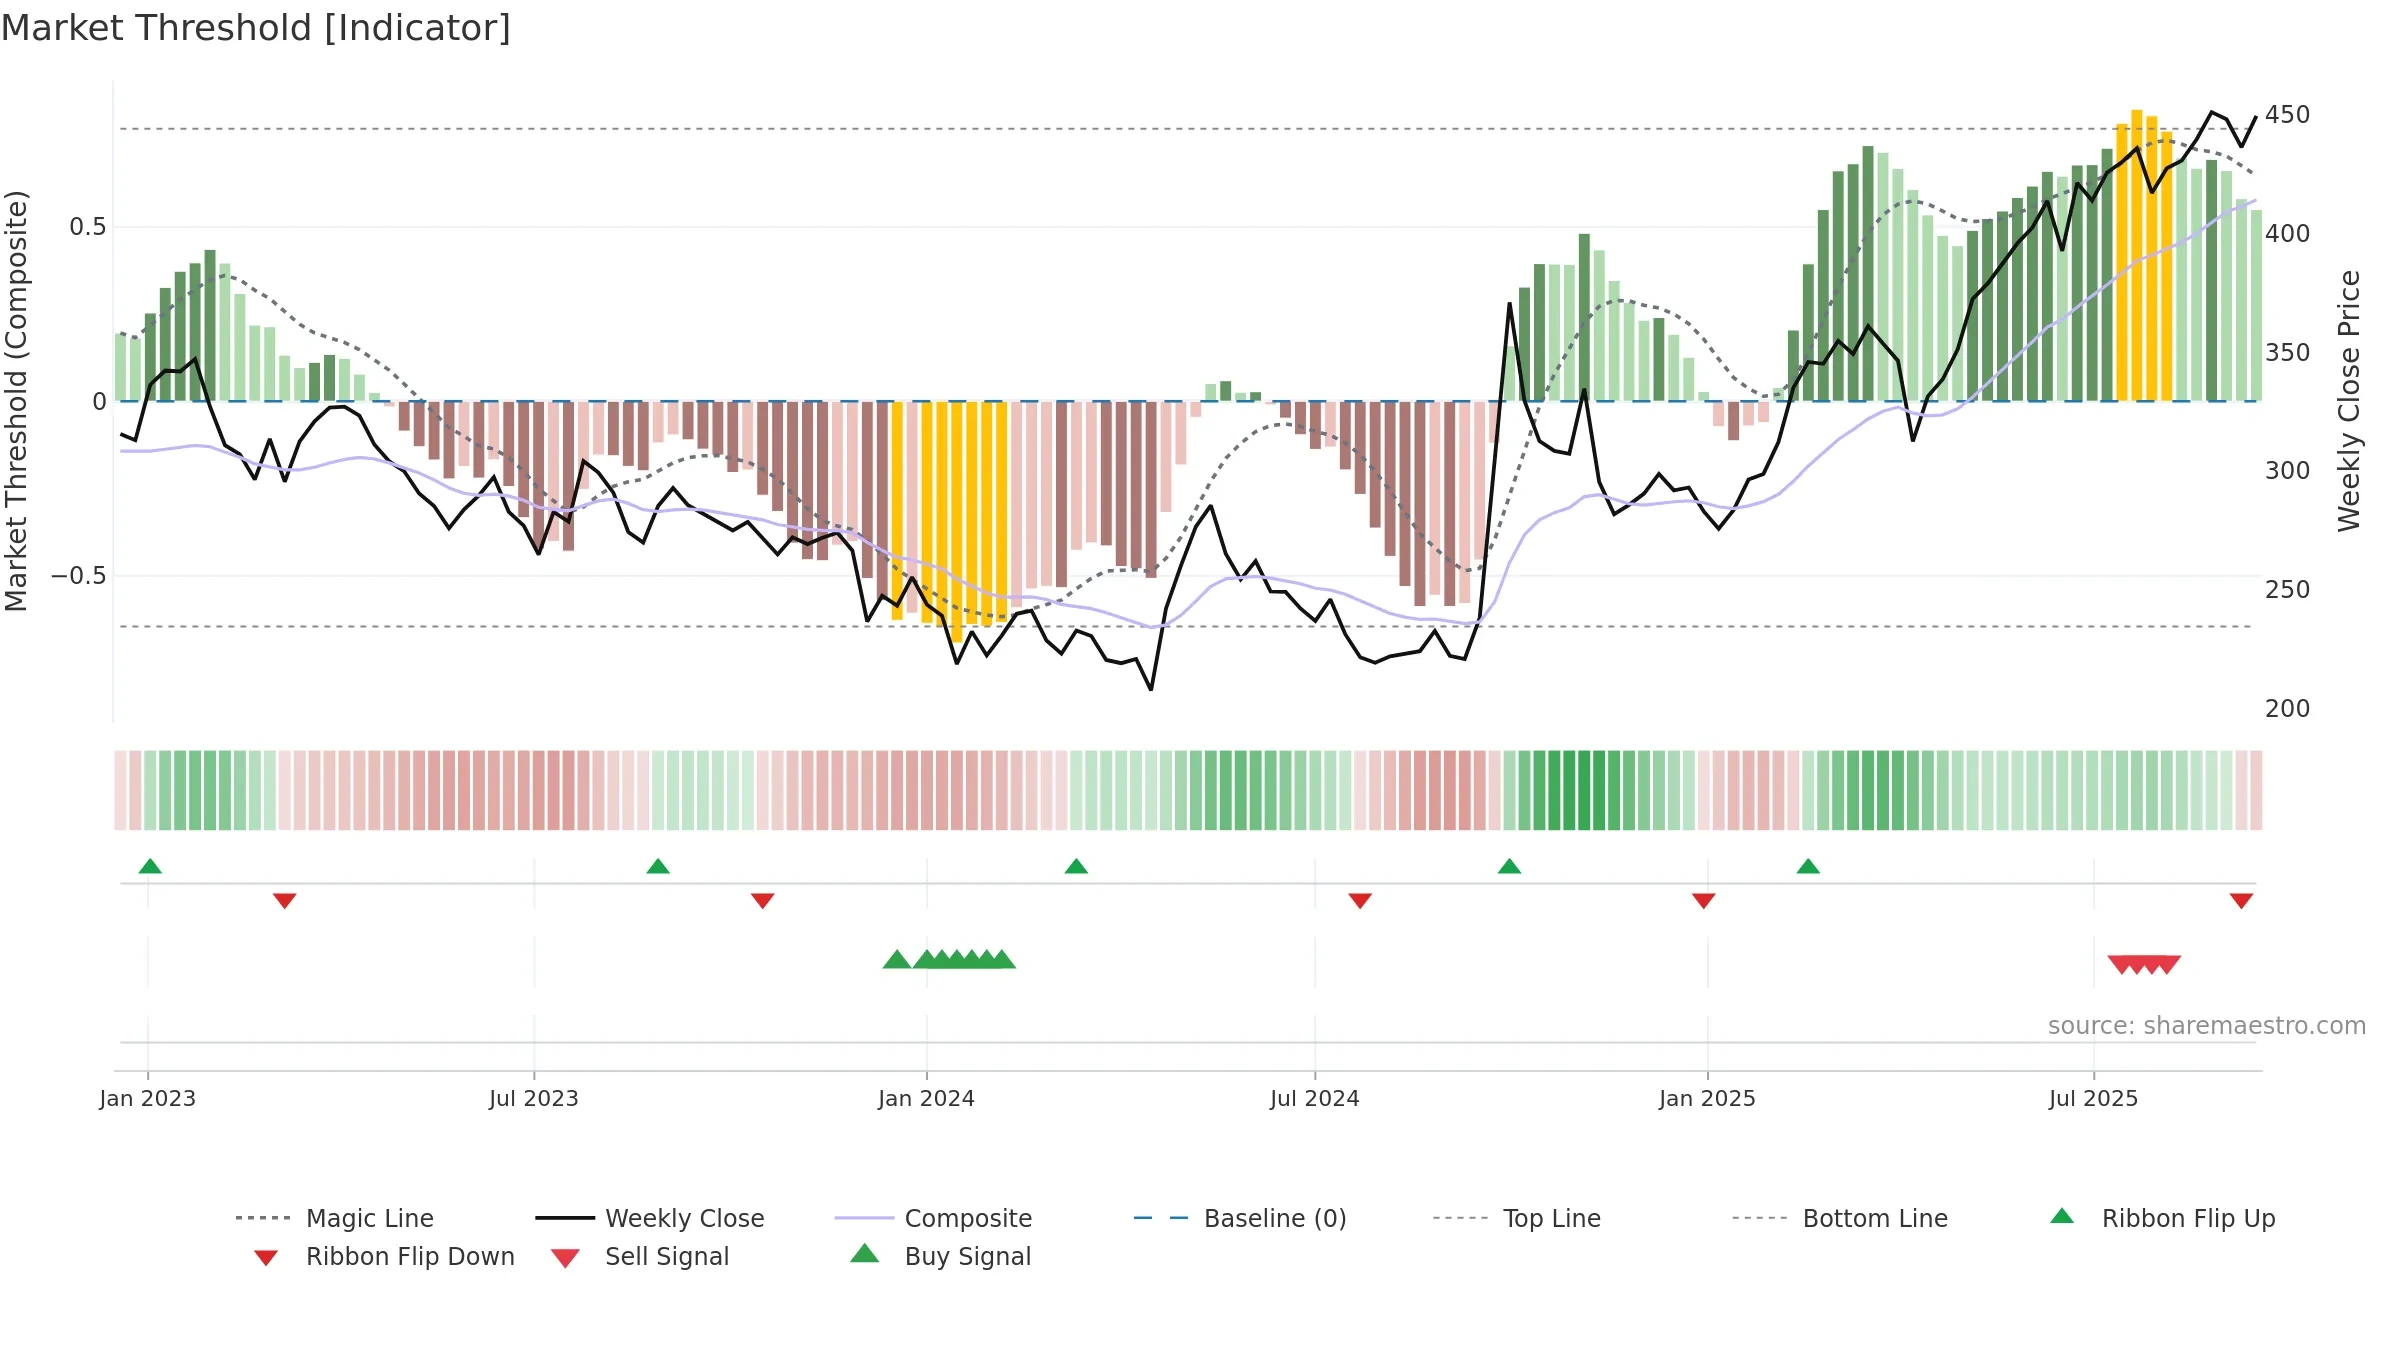Viewport: 2400px width, 1350px height.
Task: Click the ribbon flip down marker near March 2023
Action: click(x=285, y=901)
